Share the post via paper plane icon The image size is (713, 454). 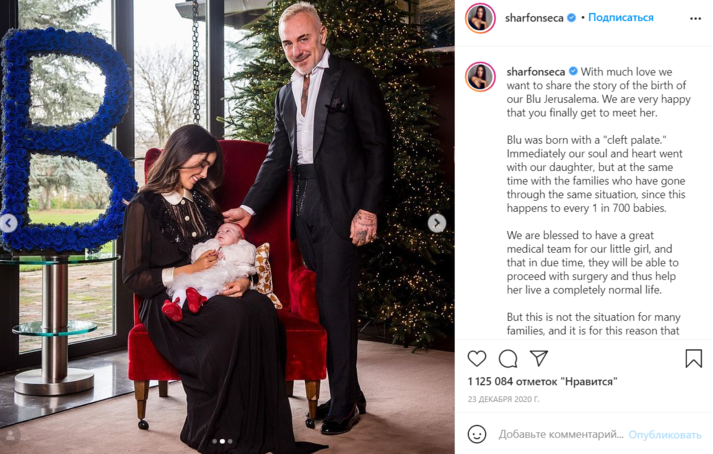tap(539, 358)
